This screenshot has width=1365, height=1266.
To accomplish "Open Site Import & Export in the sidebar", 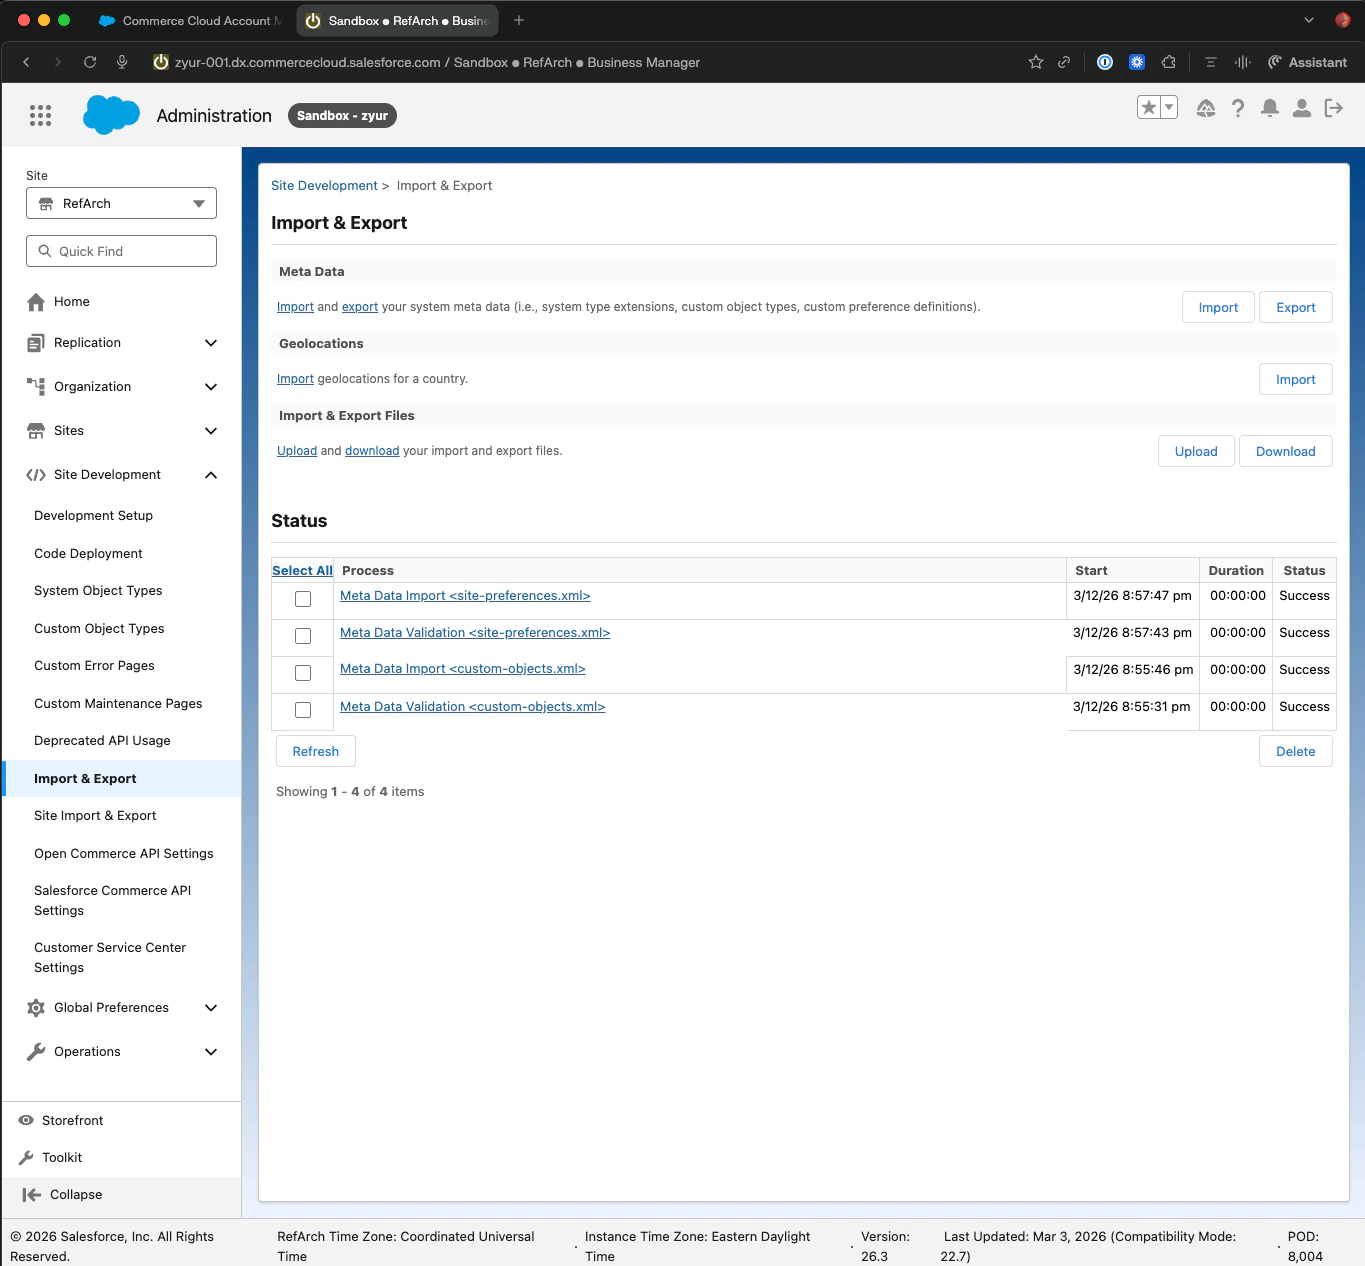I will tap(95, 816).
